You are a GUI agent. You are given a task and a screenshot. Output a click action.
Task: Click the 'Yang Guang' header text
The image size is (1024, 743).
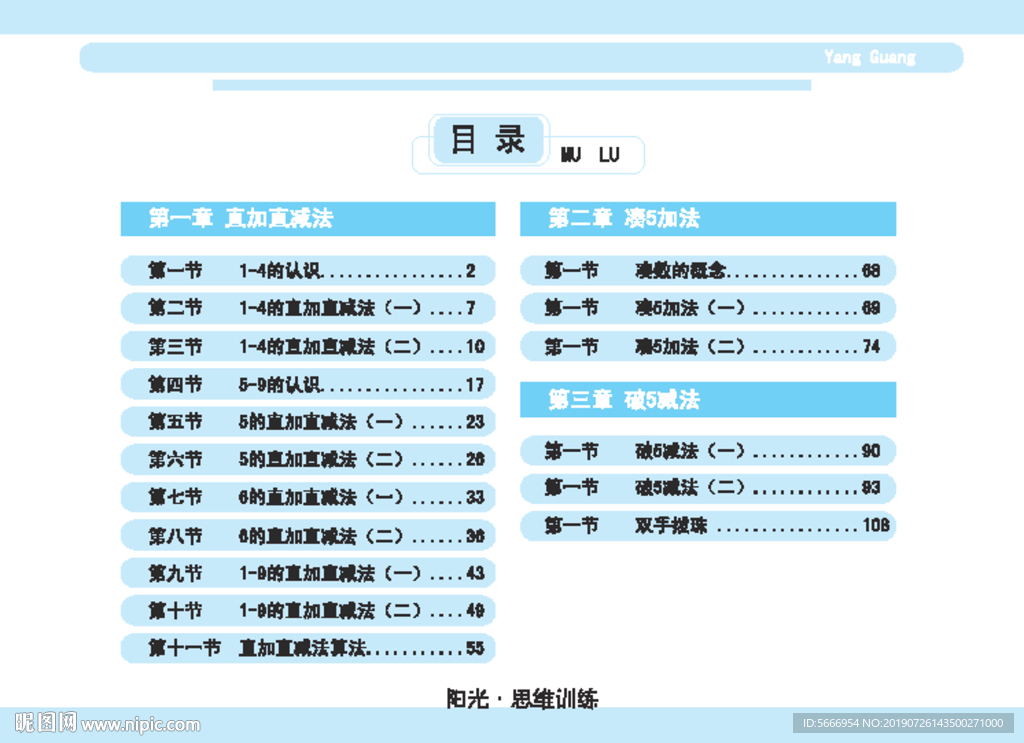[x=869, y=57]
